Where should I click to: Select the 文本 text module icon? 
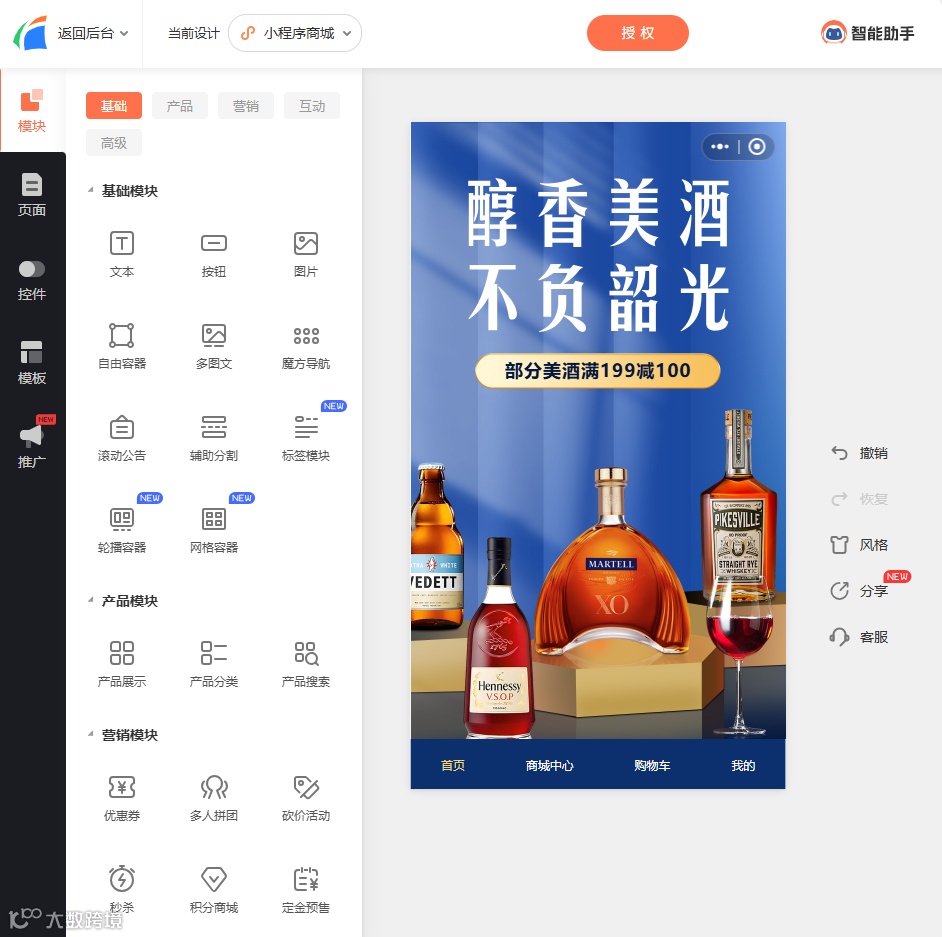[122, 243]
